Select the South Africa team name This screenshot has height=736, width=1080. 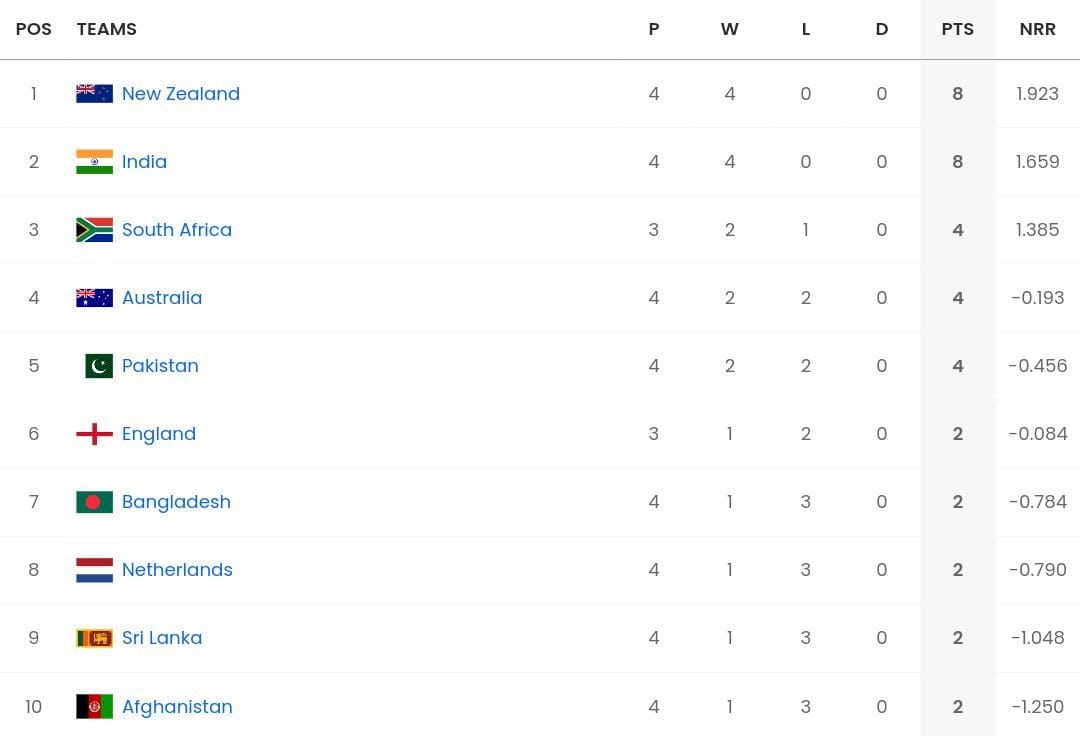[x=177, y=229]
